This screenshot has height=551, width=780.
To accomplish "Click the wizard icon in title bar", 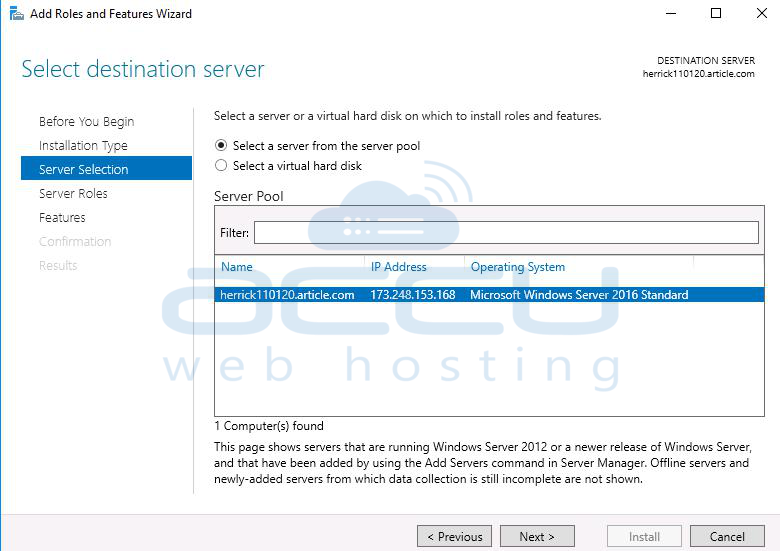I will pos(16,13).
